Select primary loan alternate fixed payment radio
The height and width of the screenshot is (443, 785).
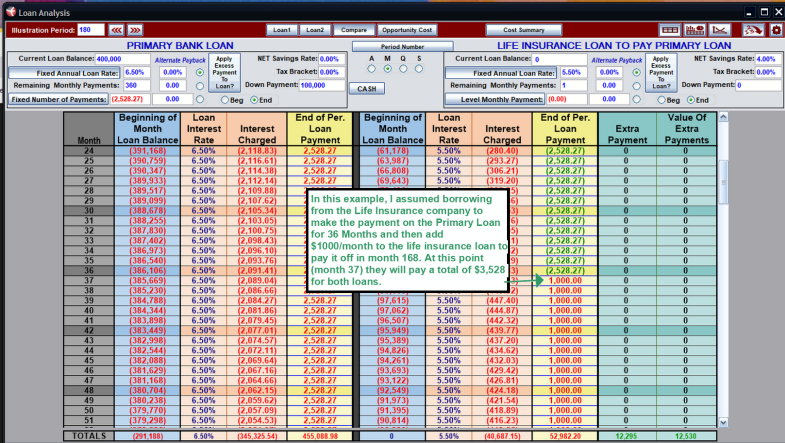pos(200,99)
